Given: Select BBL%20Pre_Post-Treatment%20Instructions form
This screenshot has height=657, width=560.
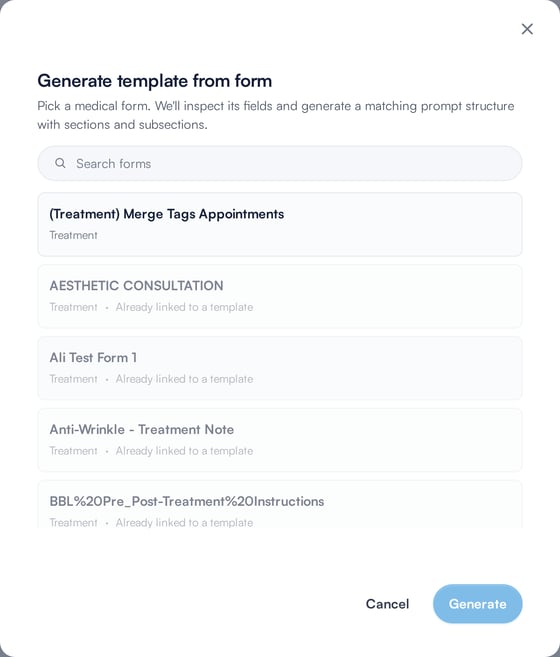Looking at the screenshot, I should 280,504.
